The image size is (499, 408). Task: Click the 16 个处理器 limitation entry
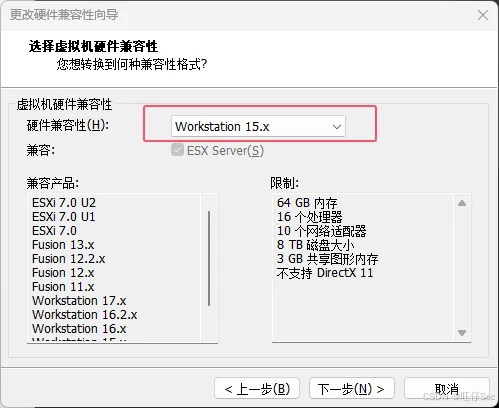point(310,217)
